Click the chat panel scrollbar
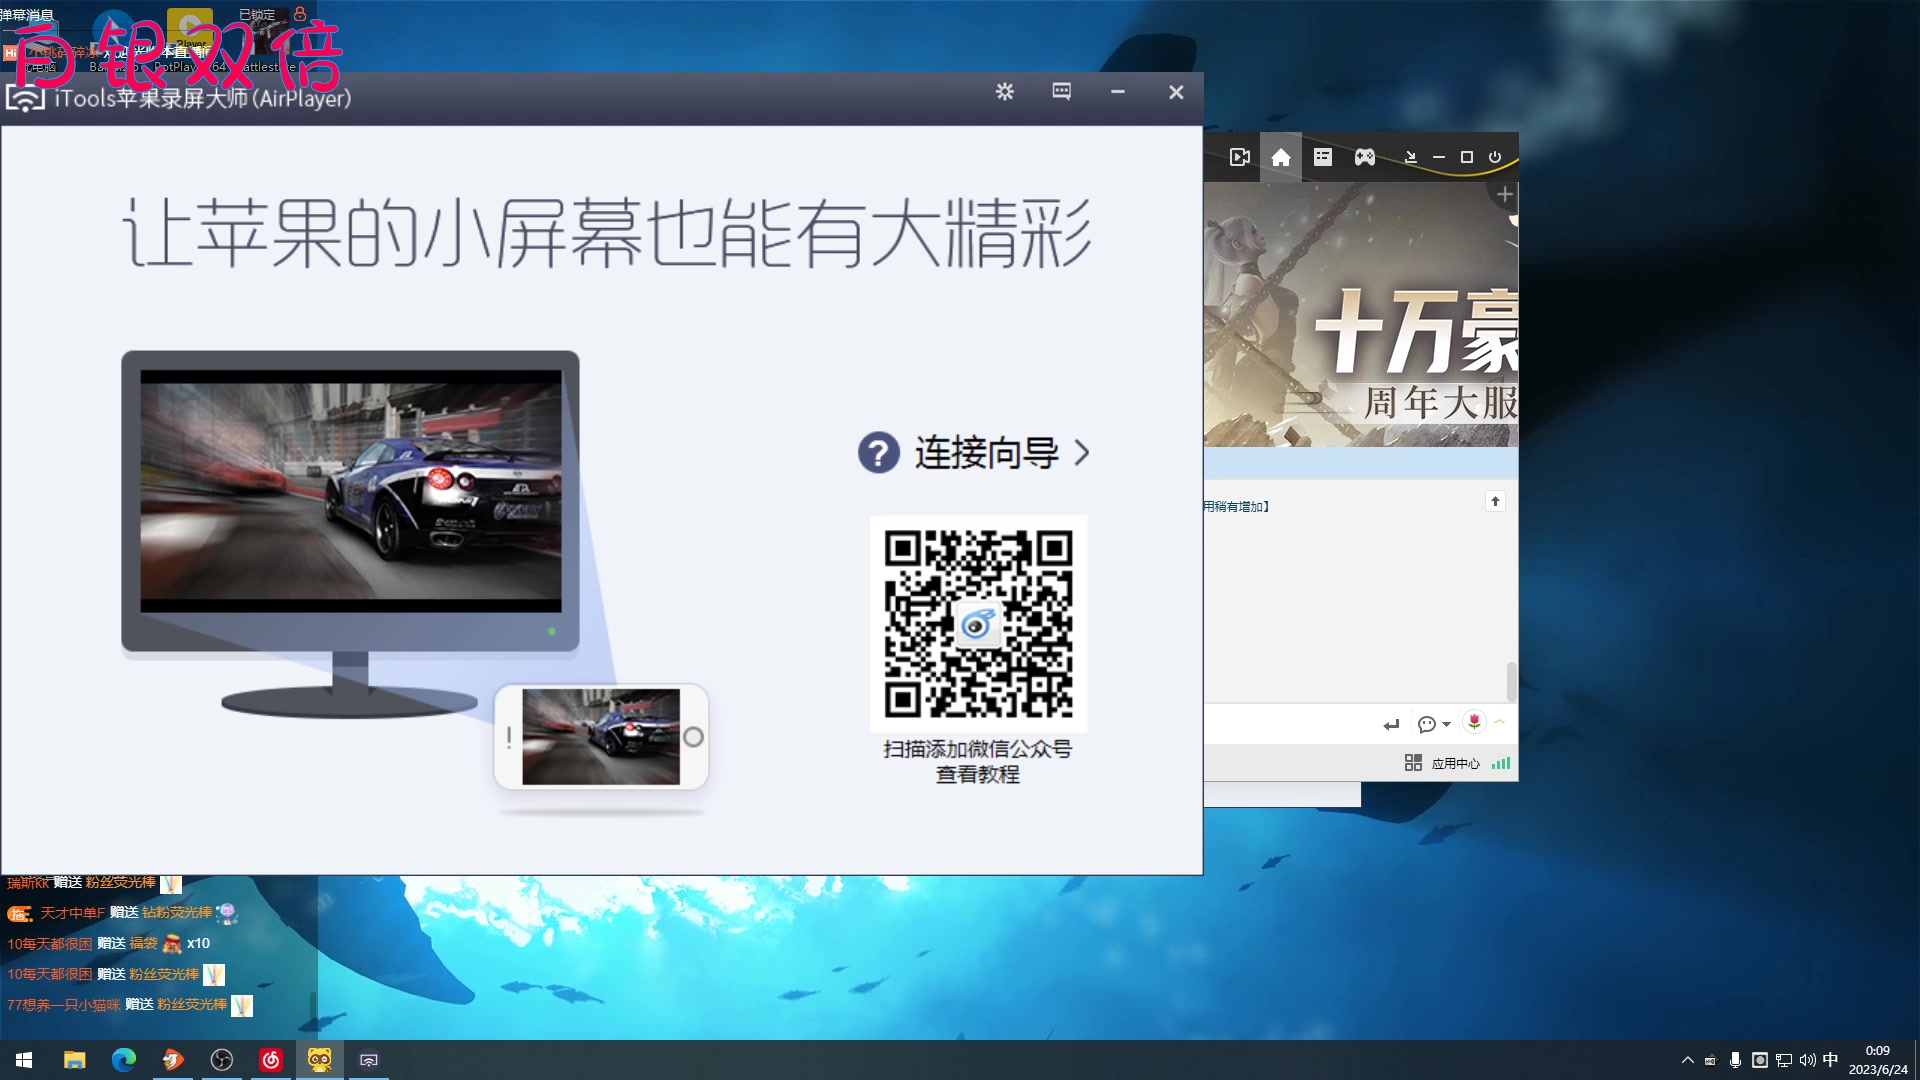 [1511, 681]
